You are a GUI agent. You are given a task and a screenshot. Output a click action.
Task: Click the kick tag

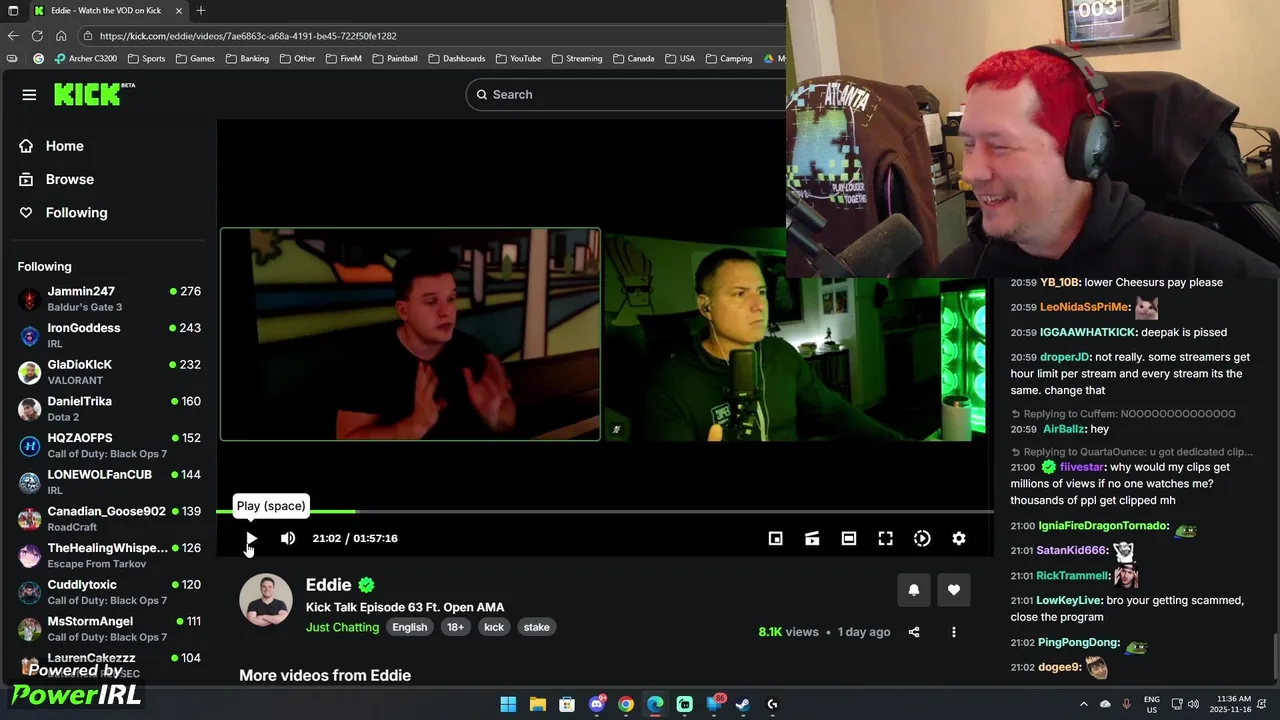(x=494, y=627)
